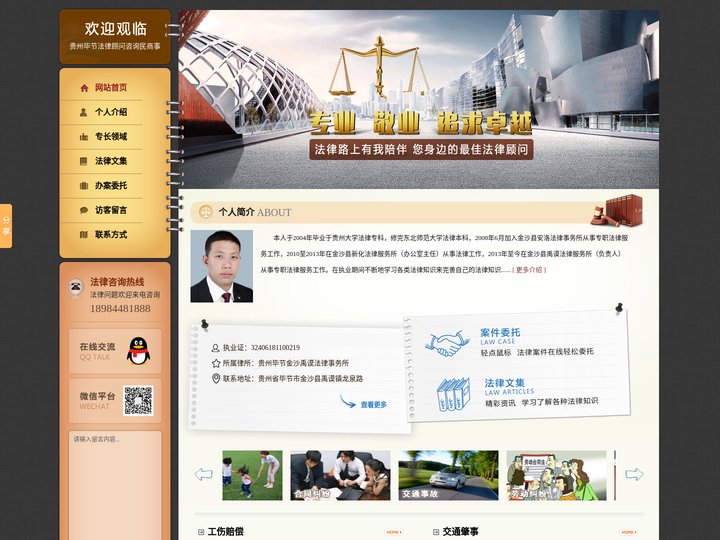Screen dimensions: 720x540
Task: Go to 个人介绍 page
Action: pos(111,112)
